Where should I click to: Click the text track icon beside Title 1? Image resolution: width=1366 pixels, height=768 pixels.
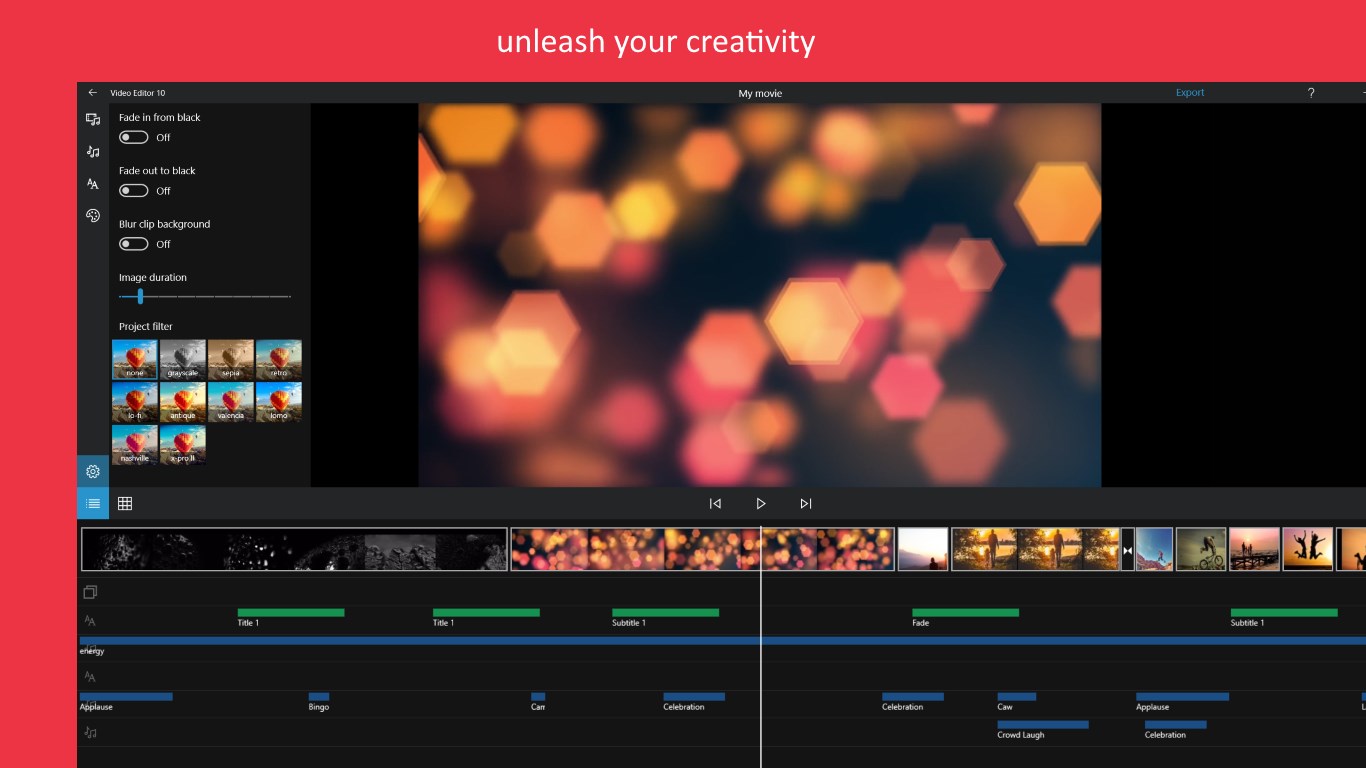(90, 621)
